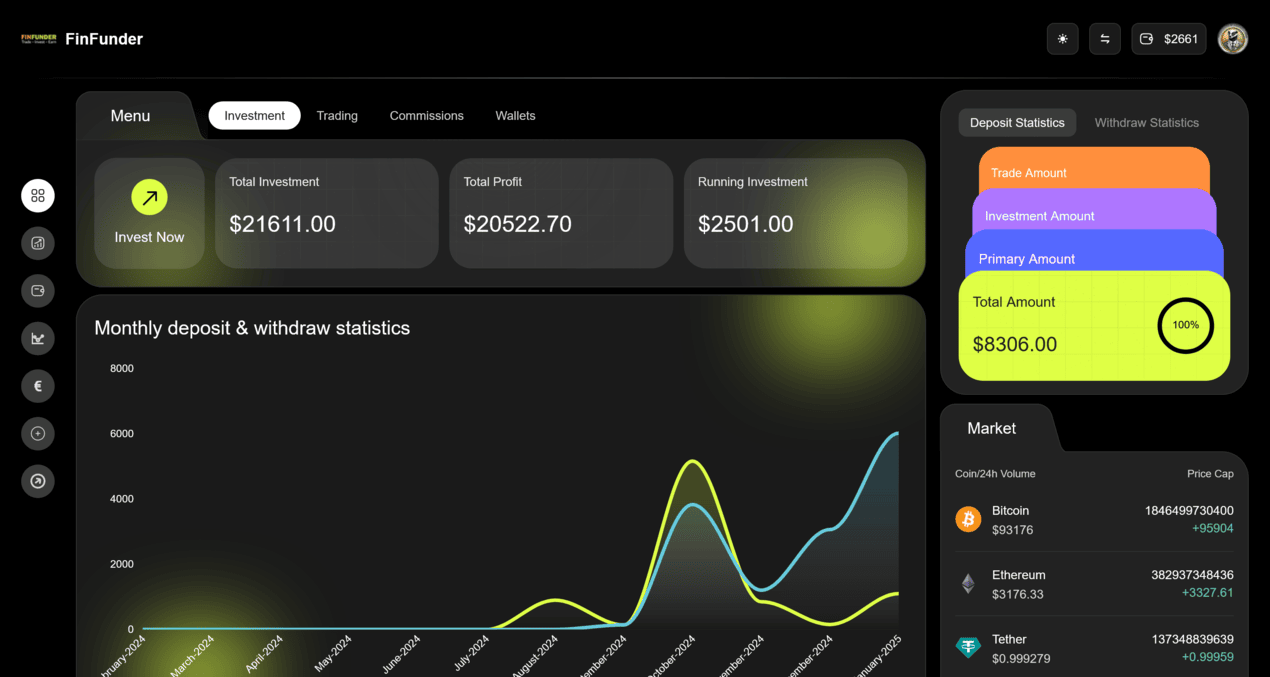Click the 6000 y-axis chart label
Screen dimensions: 1270x677
click(x=121, y=434)
